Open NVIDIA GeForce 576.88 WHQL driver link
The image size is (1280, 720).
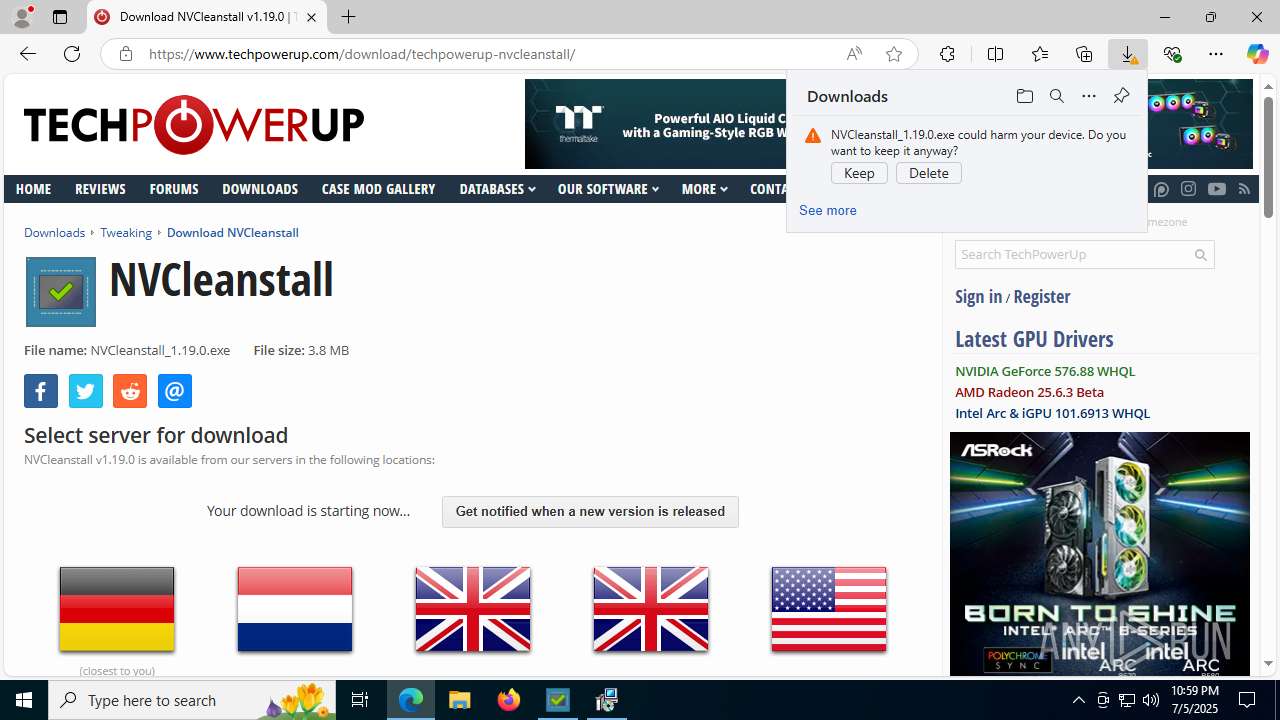point(1045,371)
